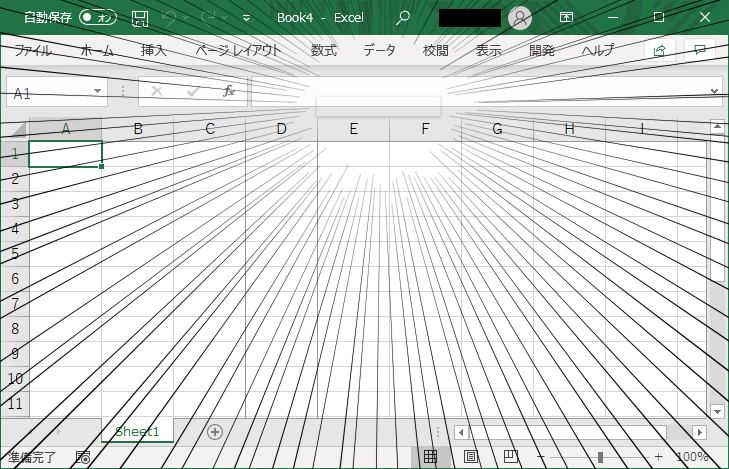This screenshot has width=729, height=469.
Task: Expand the formula bar chevron
Action: (x=715, y=92)
